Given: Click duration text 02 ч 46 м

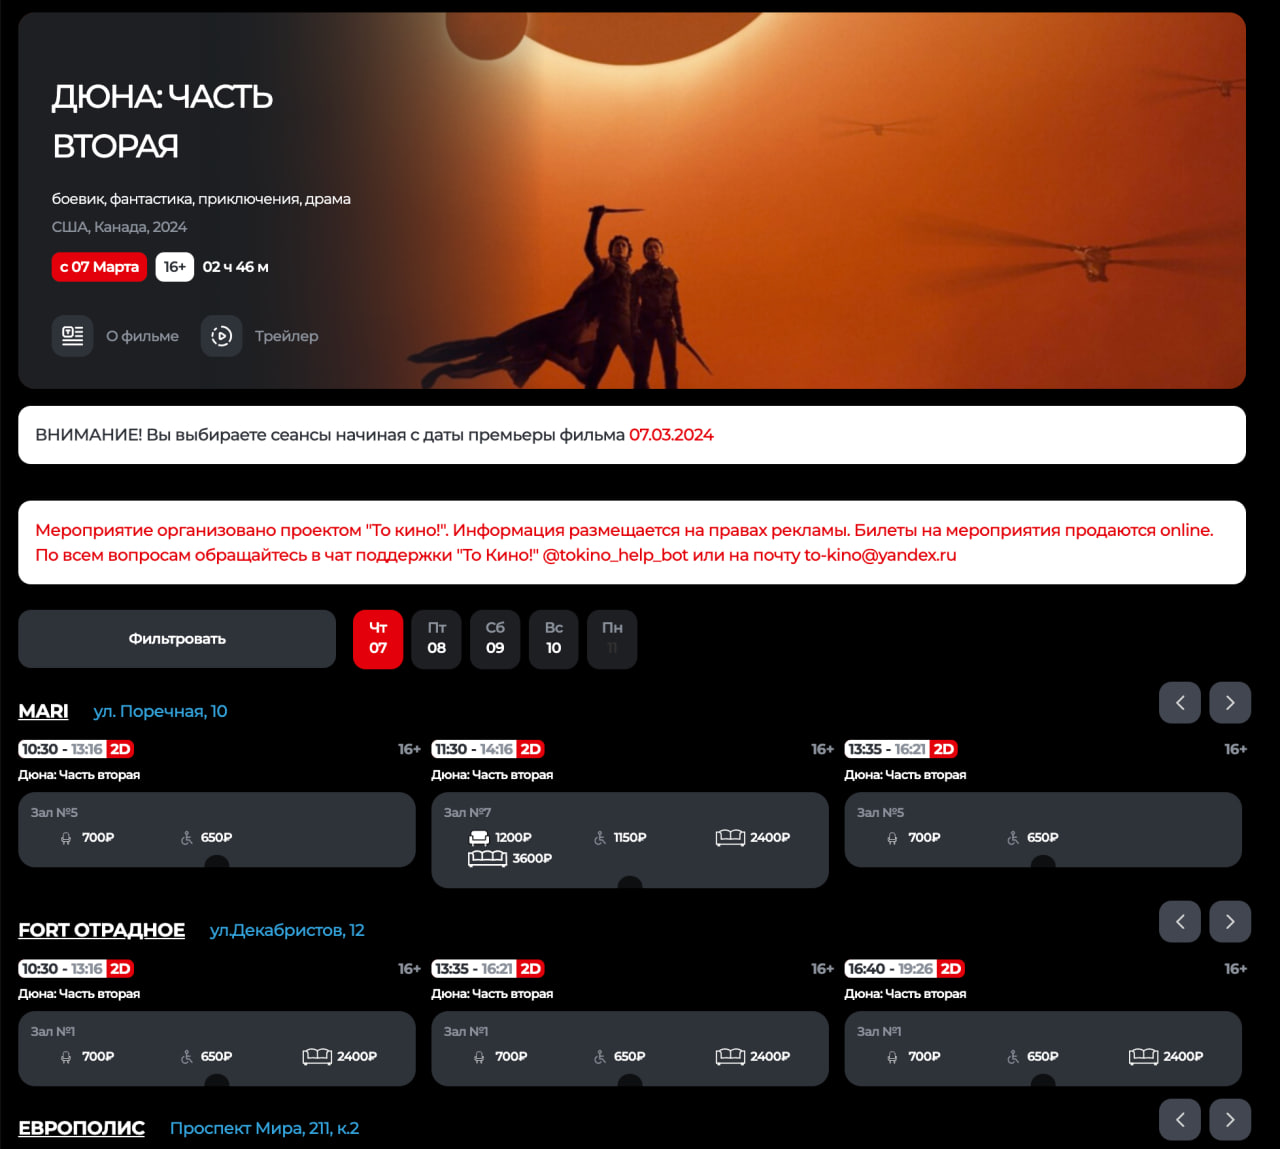Looking at the screenshot, I should 235,267.
